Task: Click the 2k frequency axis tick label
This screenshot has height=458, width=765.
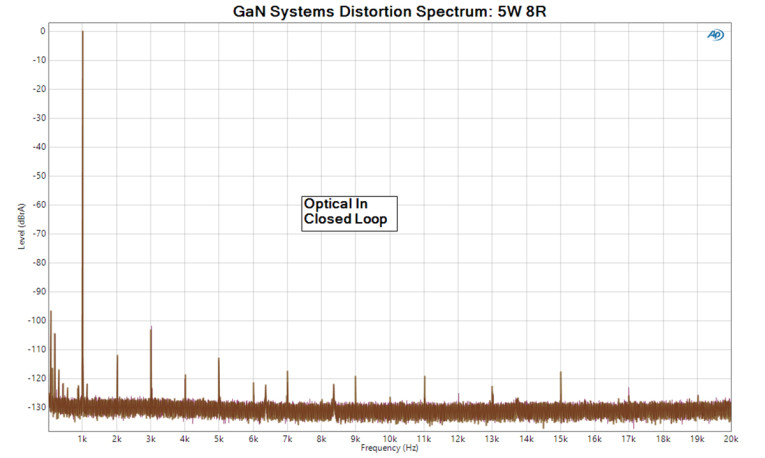Action: pos(117,439)
